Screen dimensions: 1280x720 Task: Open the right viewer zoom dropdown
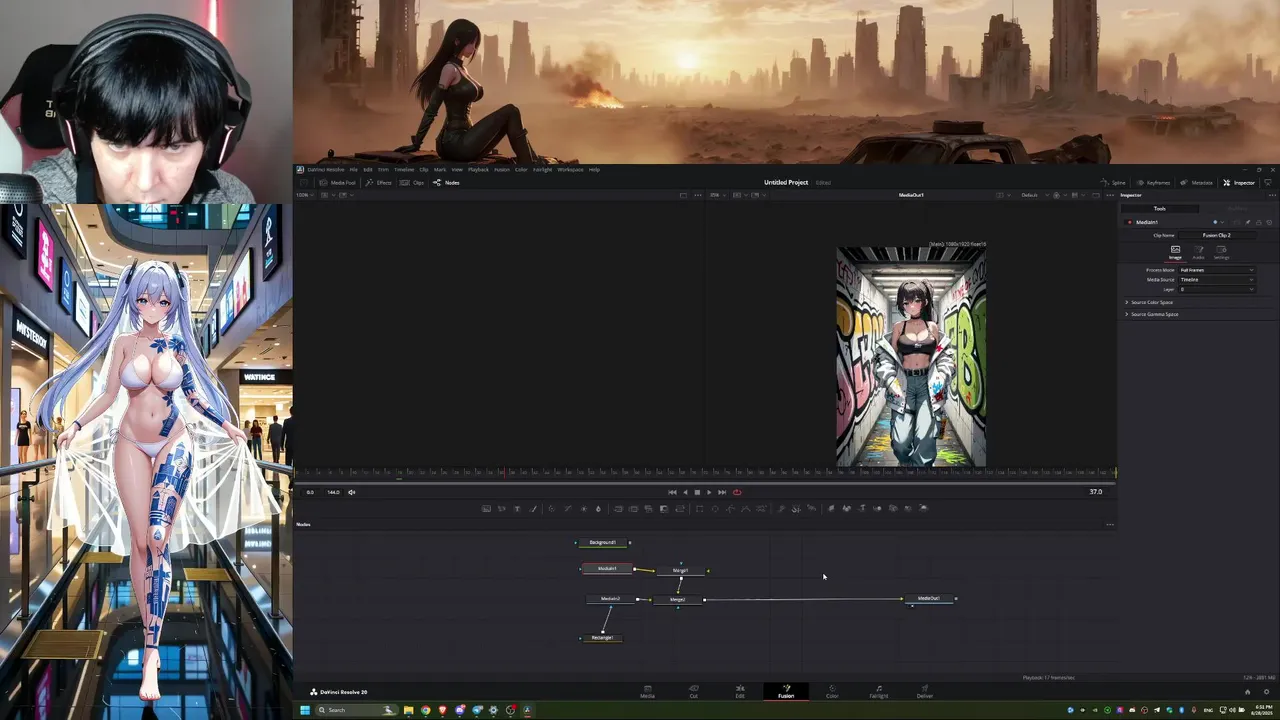716,195
